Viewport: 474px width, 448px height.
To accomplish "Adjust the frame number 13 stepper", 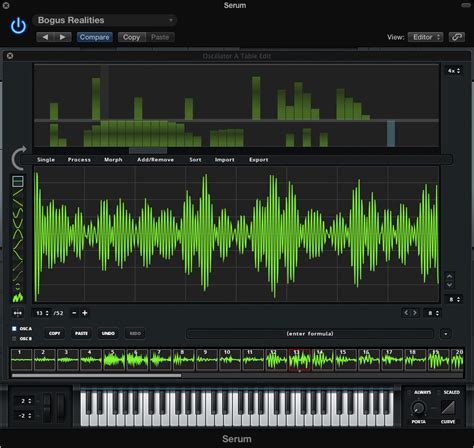I will click(42, 313).
